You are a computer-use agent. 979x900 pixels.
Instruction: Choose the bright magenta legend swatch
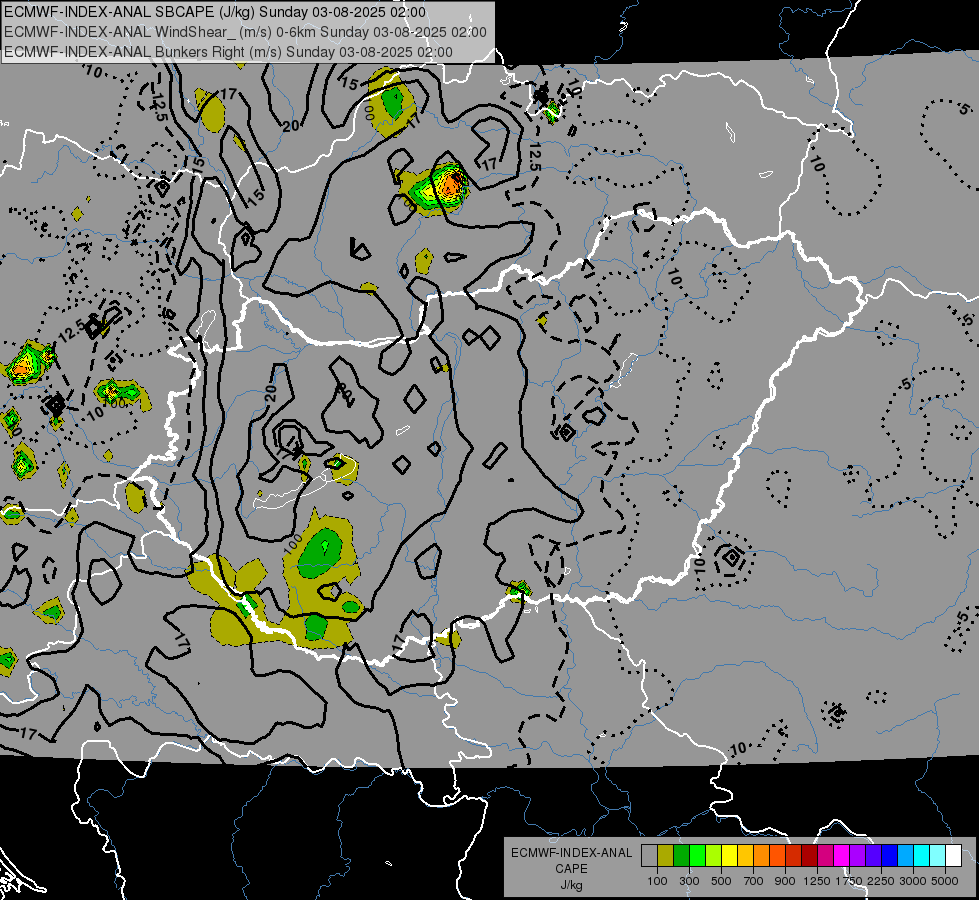tap(842, 856)
